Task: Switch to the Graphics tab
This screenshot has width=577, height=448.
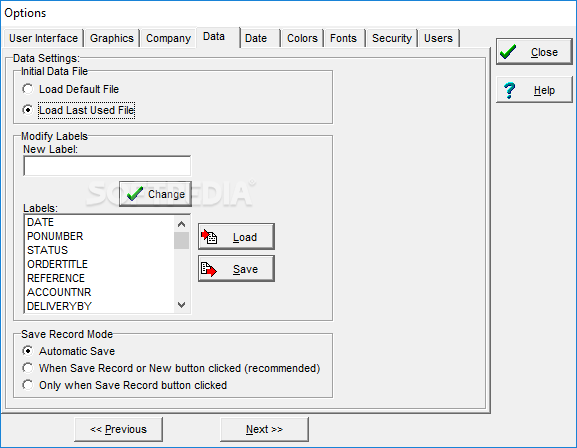Action: tap(111, 38)
